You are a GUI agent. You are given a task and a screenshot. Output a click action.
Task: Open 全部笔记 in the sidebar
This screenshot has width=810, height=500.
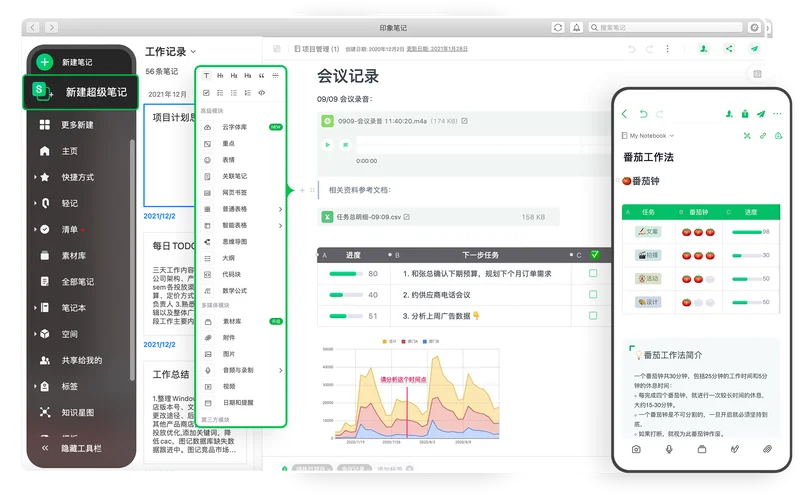[x=67, y=282]
